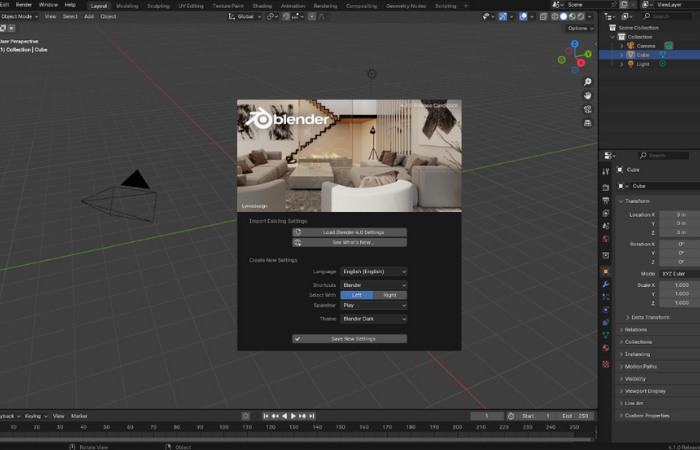
Task: Open the Language dropdown in splash screen
Action: click(374, 271)
